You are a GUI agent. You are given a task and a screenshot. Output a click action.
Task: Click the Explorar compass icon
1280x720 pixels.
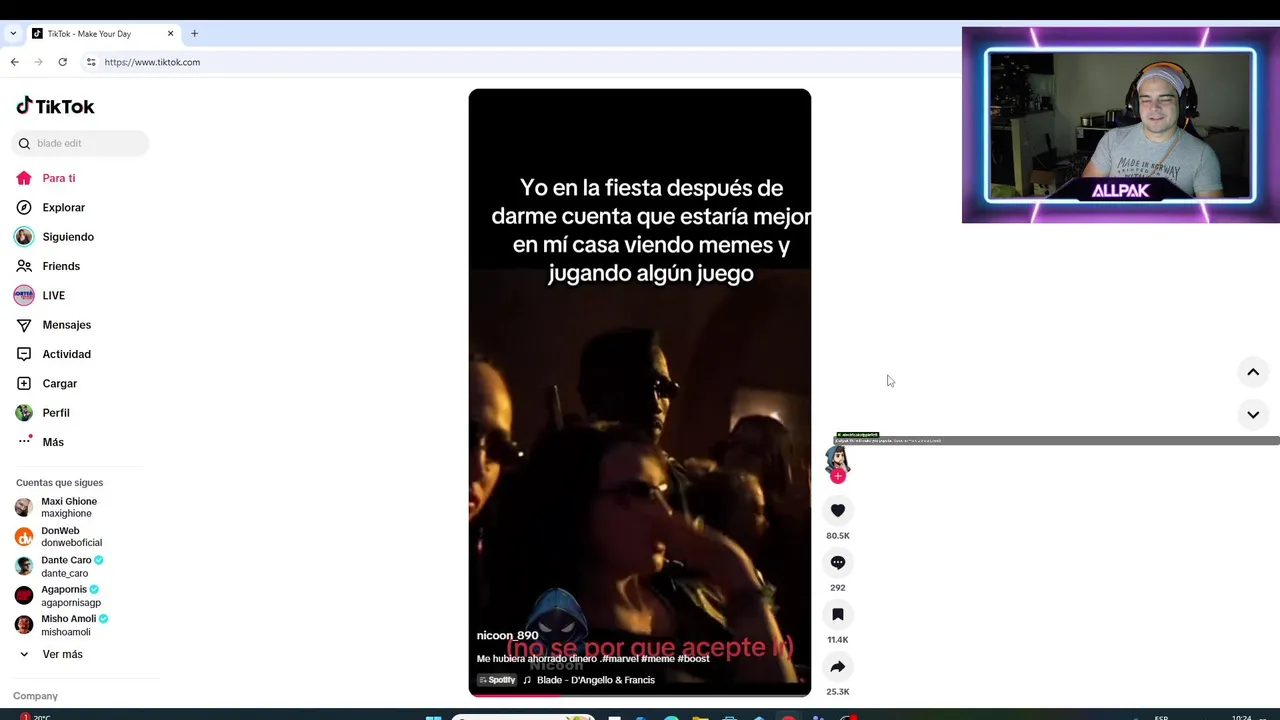tap(24, 207)
